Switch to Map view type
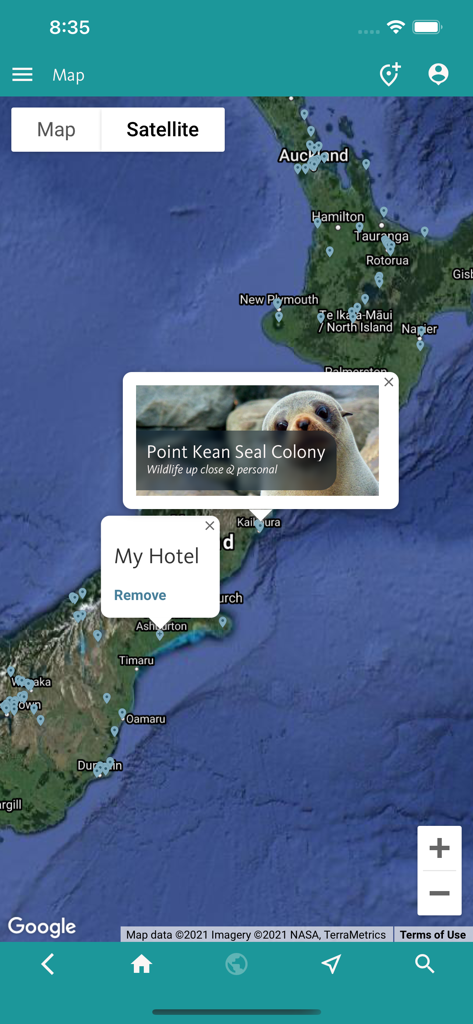Image resolution: width=473 pixels, height=1024 pixels. pos(56,129)
